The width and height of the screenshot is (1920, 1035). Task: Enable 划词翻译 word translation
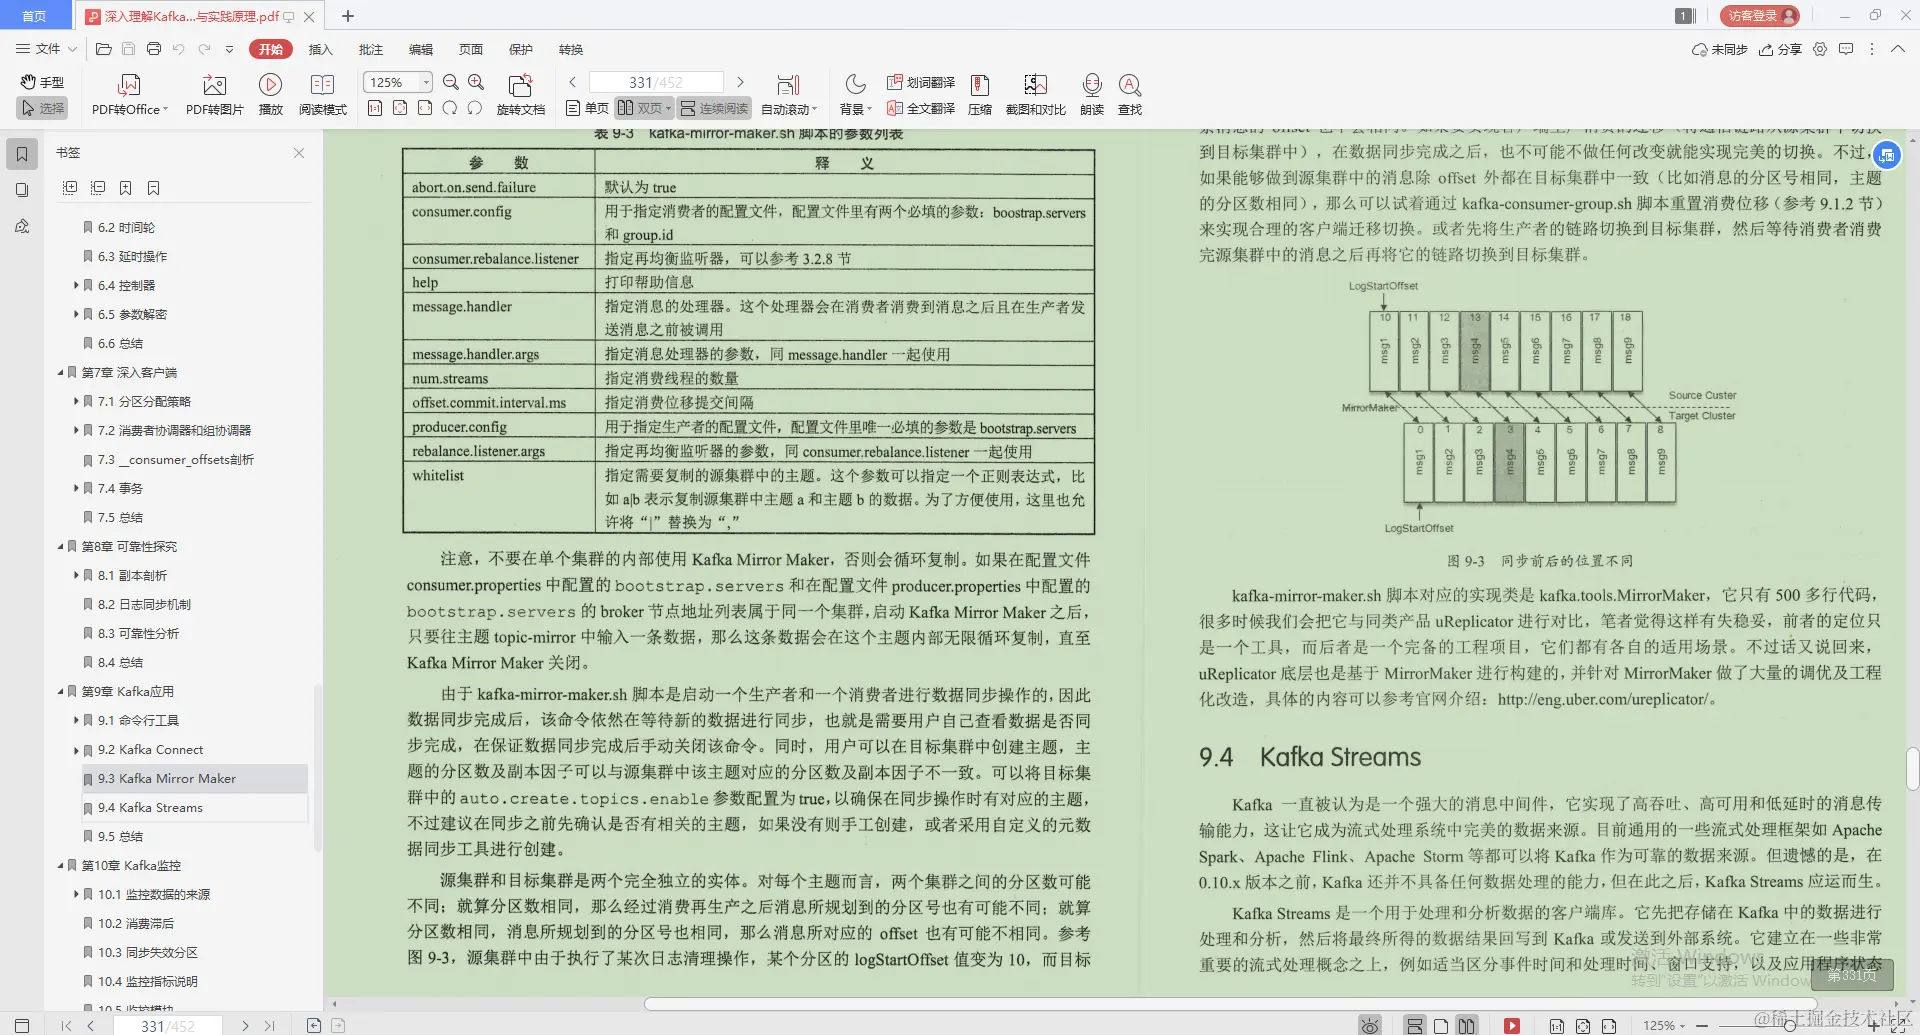[x=921, y=83]
